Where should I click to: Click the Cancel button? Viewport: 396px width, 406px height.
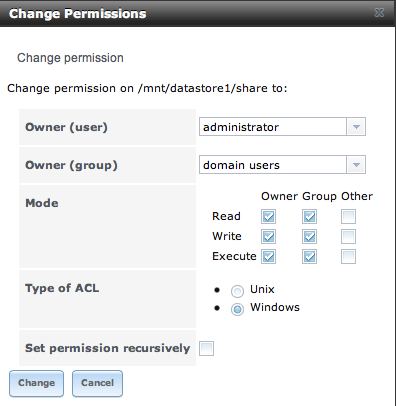[x=97, y=383]
